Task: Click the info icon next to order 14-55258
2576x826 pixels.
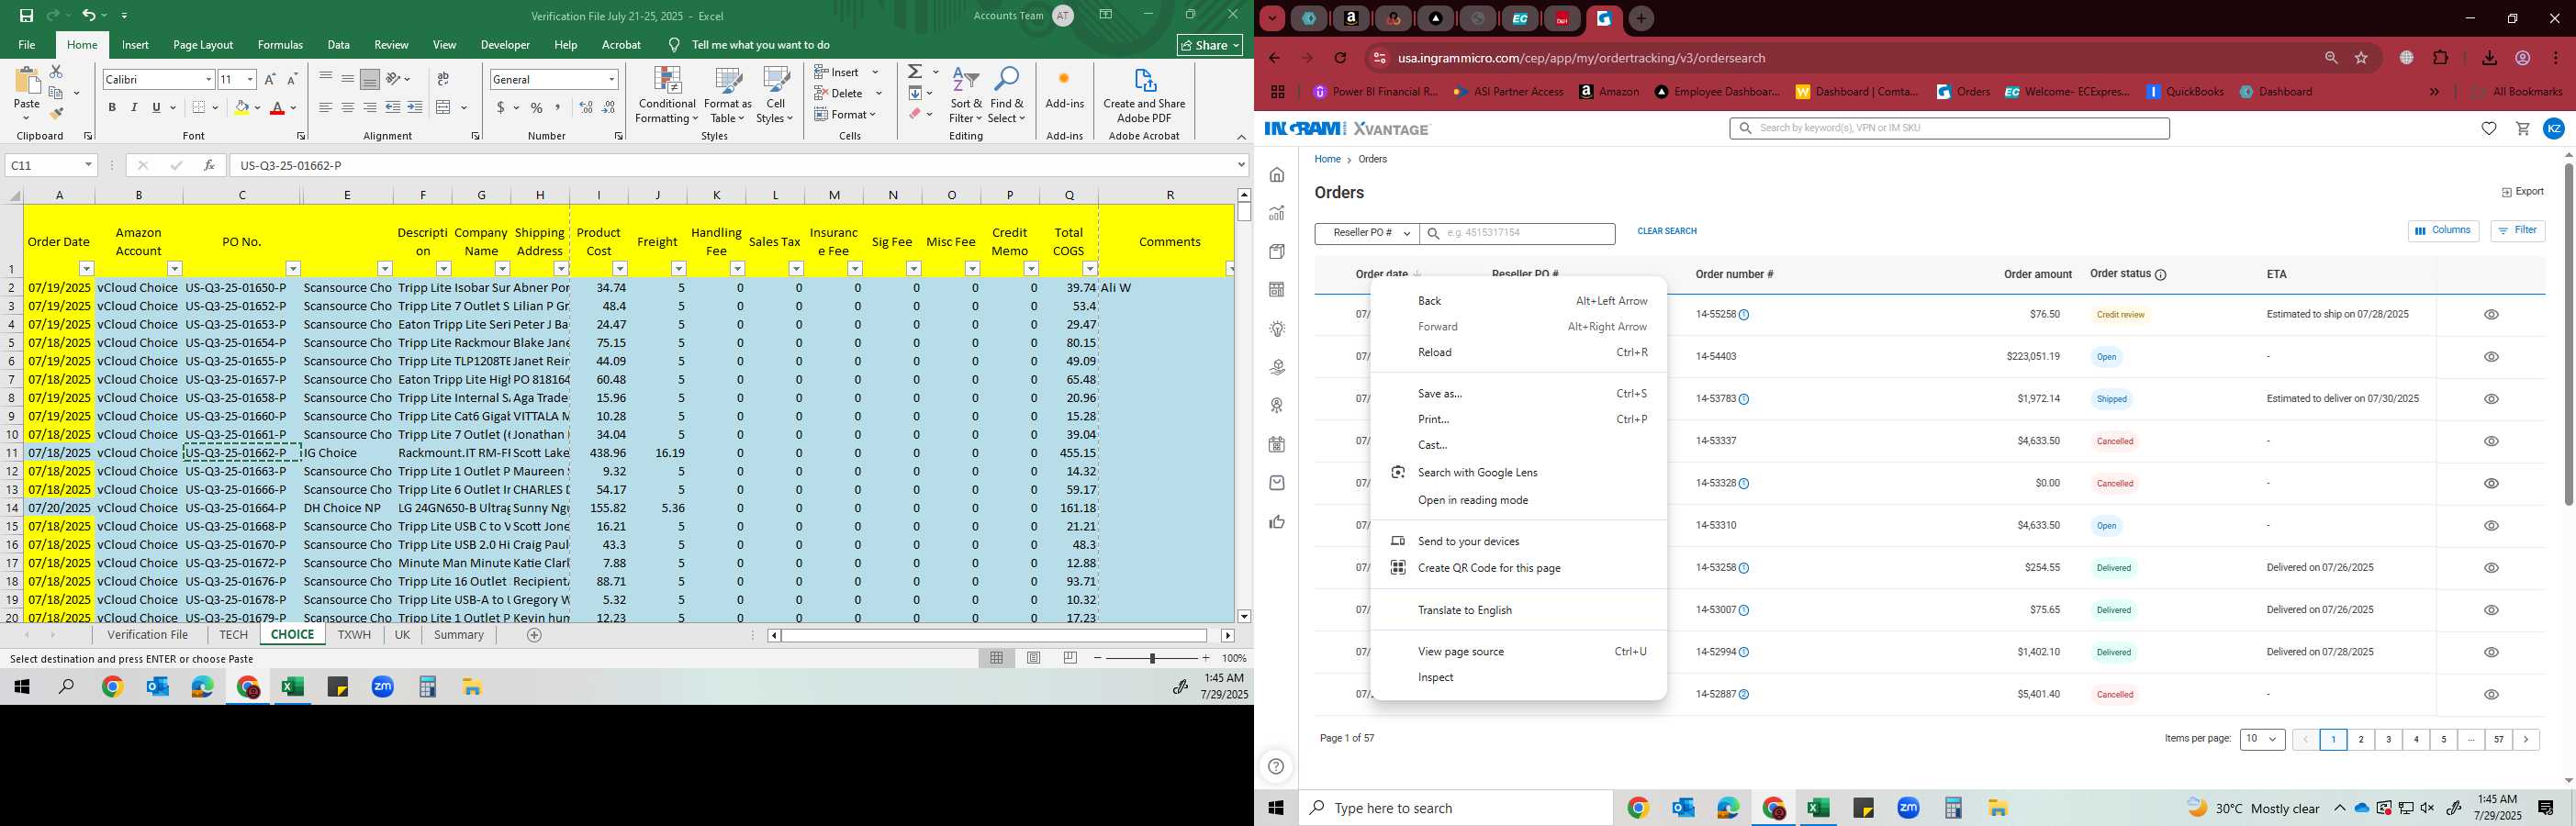Action: [x=1744, y=315]
